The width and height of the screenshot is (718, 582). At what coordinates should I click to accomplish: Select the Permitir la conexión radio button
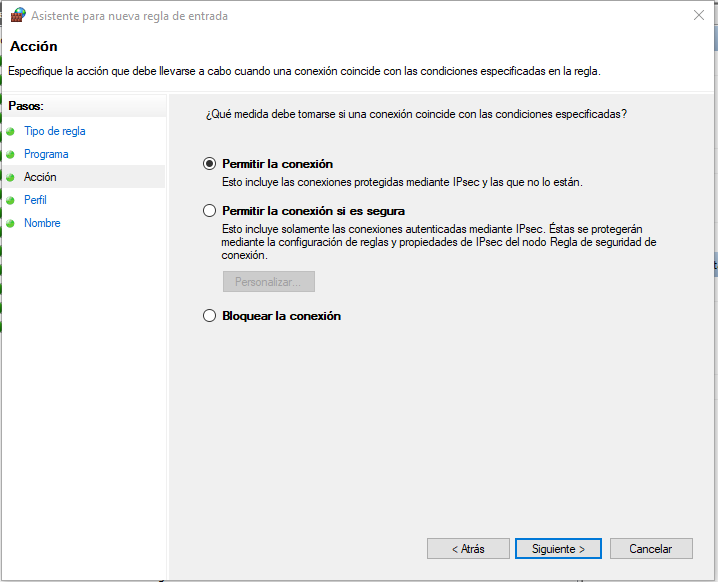coord(209,164)
